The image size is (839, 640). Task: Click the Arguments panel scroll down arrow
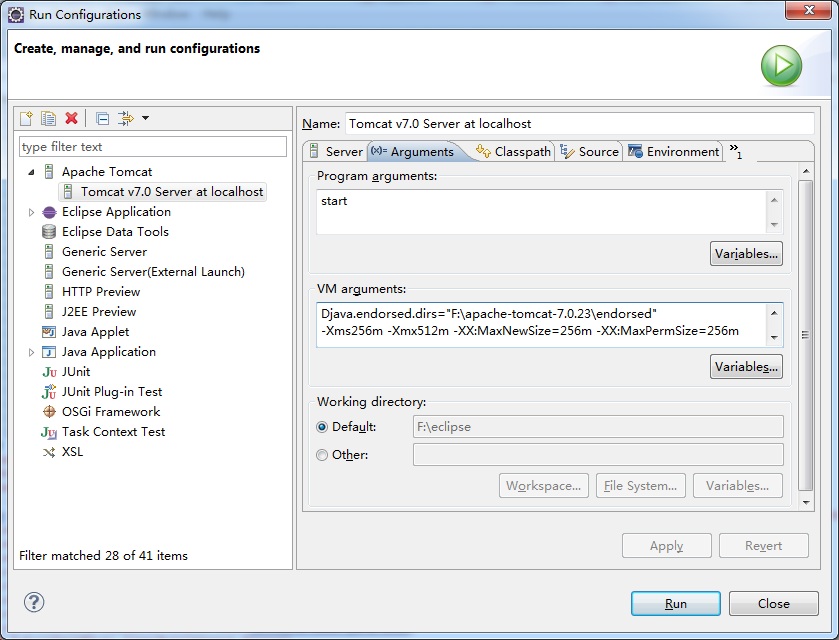[x=806, y=502]
